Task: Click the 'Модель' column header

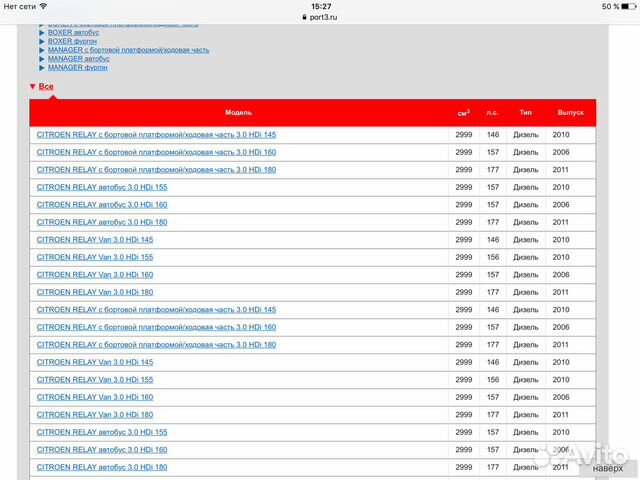Action: coord(239,113)
